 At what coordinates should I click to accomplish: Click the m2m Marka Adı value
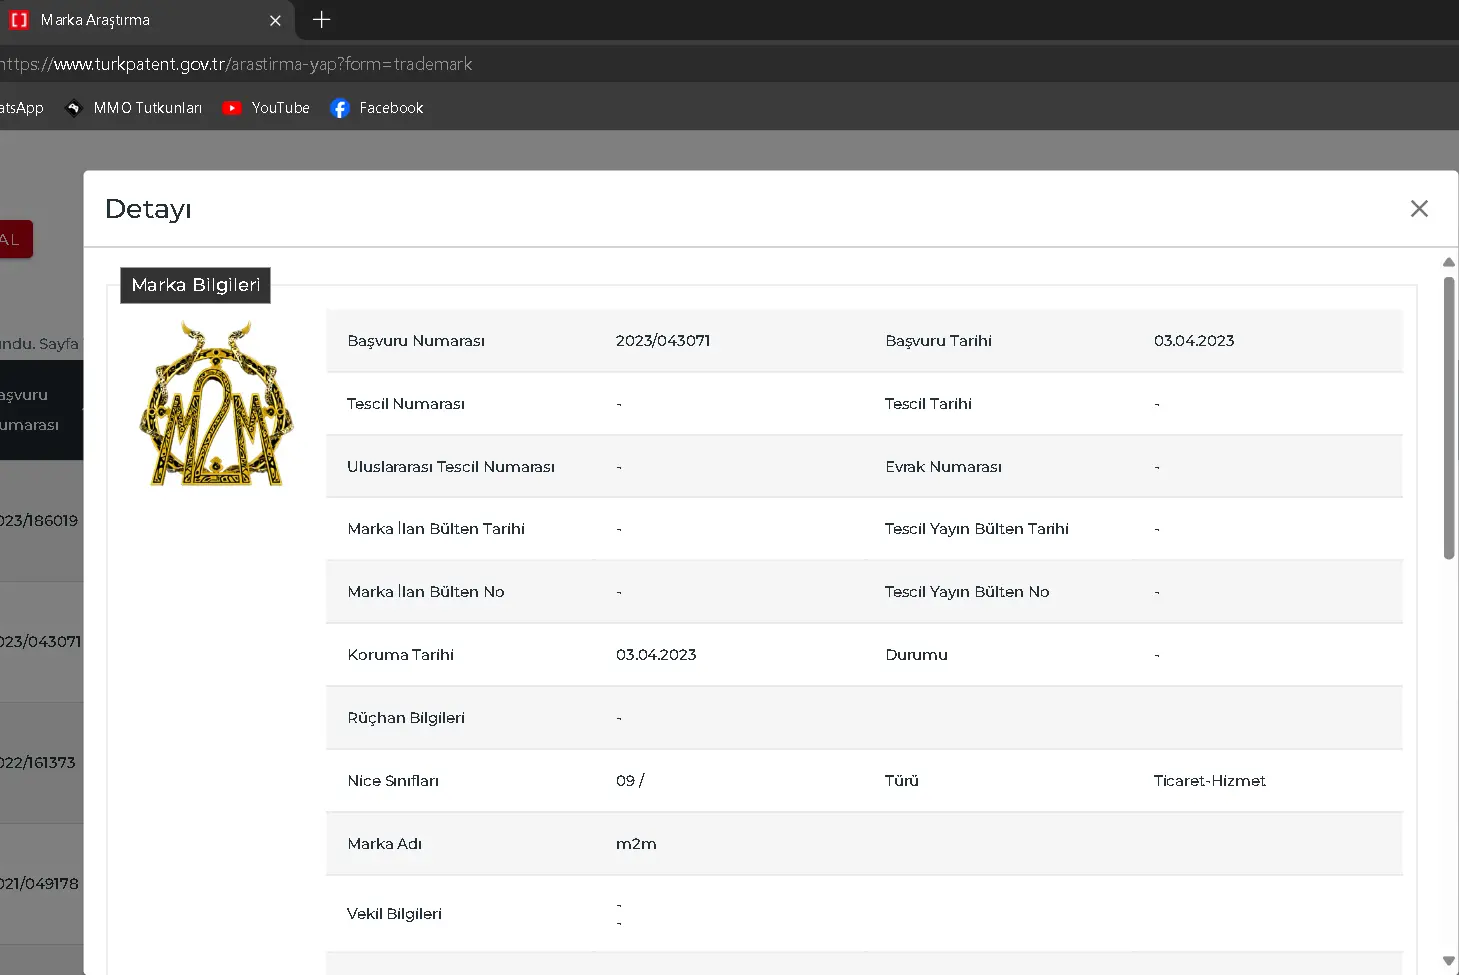pyautogui.click(x=636, y=844)
